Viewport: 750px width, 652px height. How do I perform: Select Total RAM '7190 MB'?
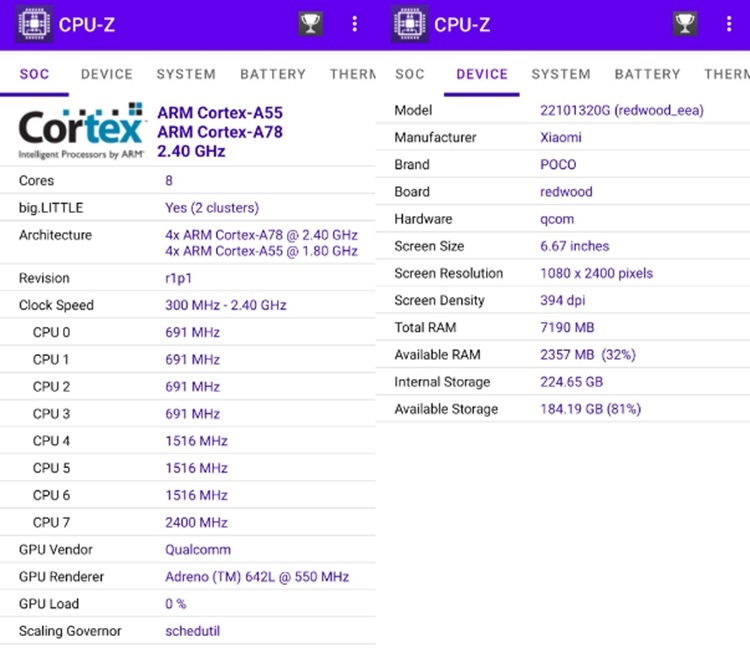(x=567, y=327)
